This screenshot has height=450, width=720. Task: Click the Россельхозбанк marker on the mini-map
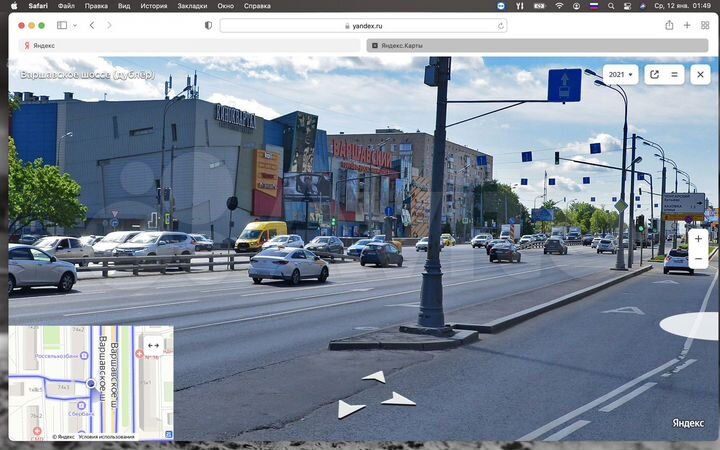84,355
